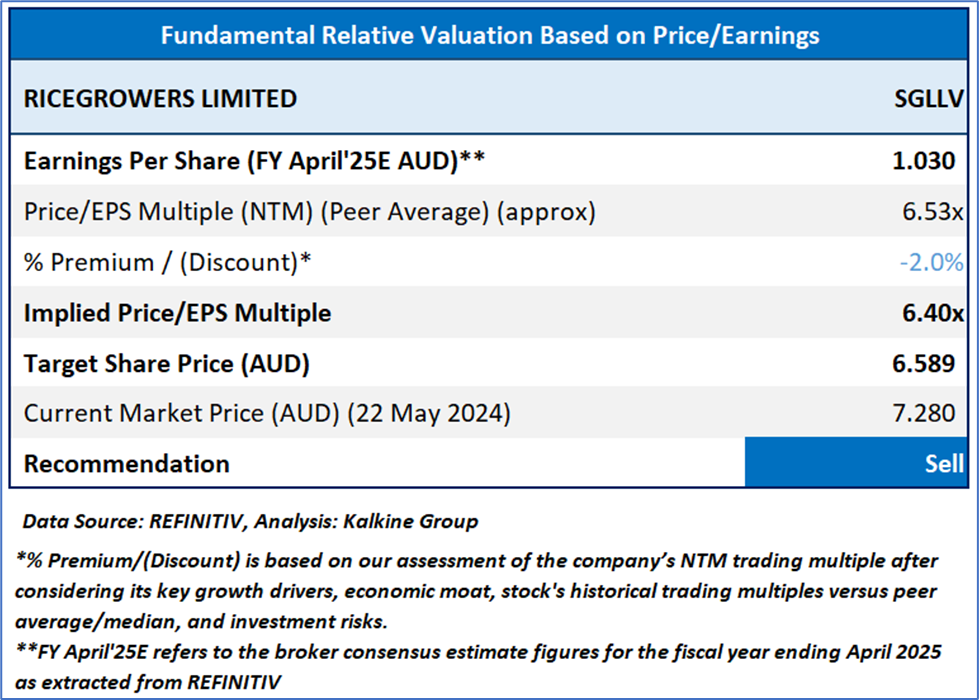Click the footnote line 'average/median, and investment risks.'
Screen dimensions: 979x700
pyautogui.click(x=201, y=622)
